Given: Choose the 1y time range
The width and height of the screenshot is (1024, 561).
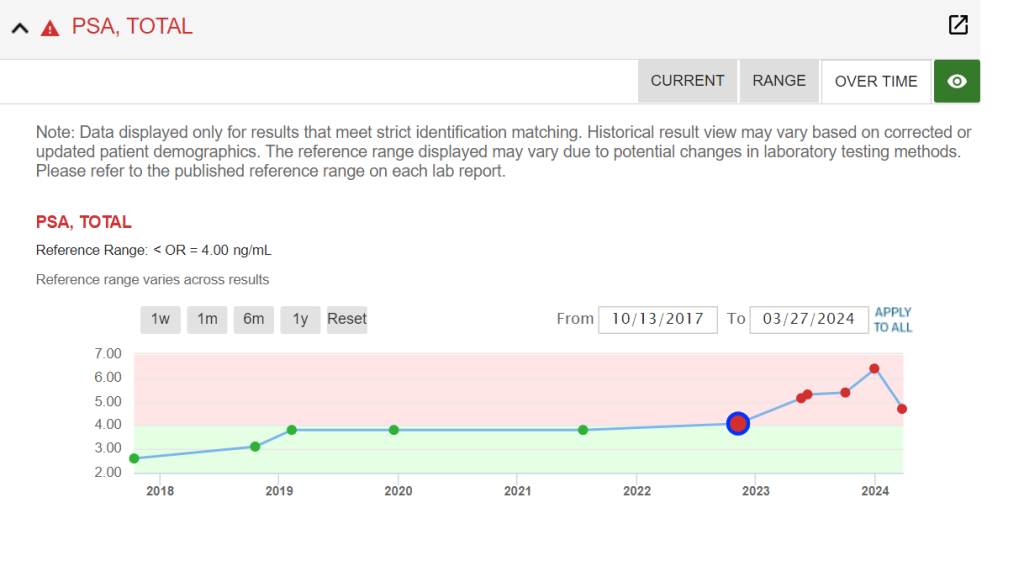Looking at the screenshot, I should pyautogui.click(x=300, y=319).
